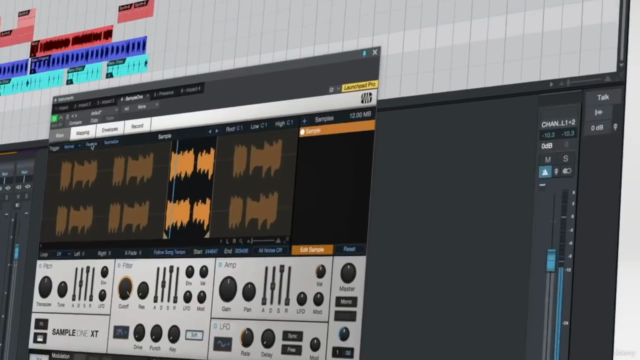Screen dimensions: 640x360
Task: Click the Edit Sample button
Action: click(312, 250)
